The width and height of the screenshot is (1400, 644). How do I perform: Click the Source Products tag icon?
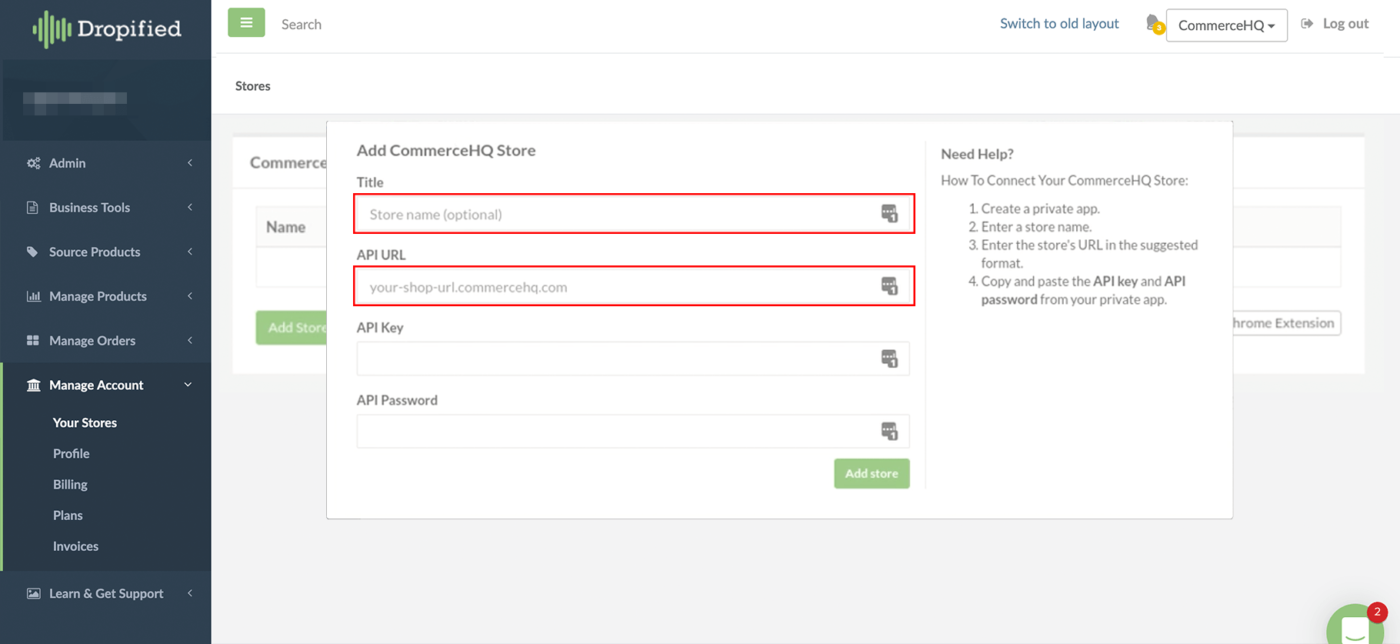[x=33, y=252]
